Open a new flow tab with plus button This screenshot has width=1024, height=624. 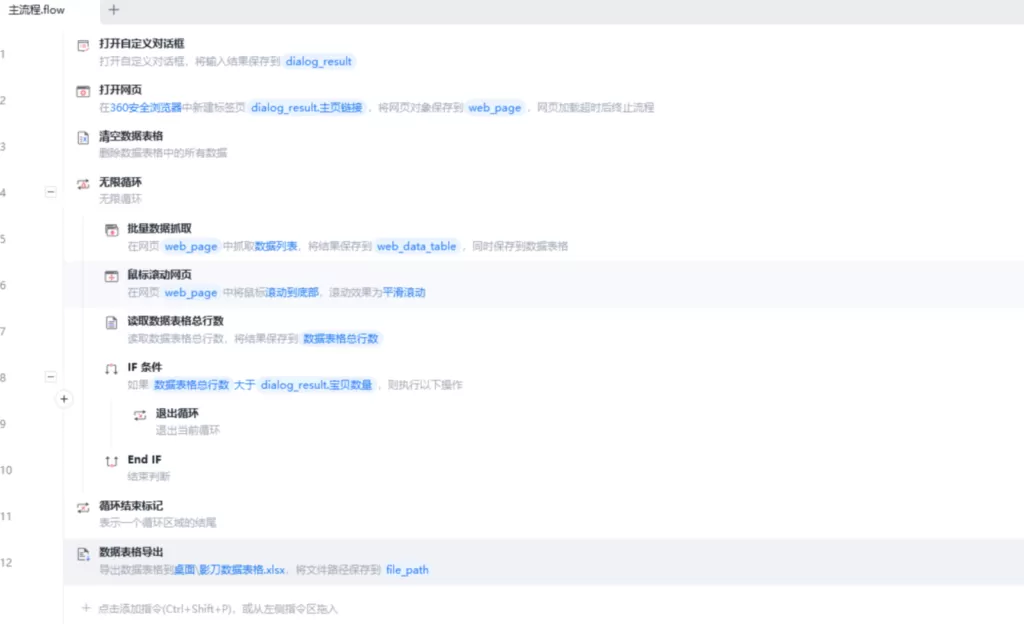(113, 10)
